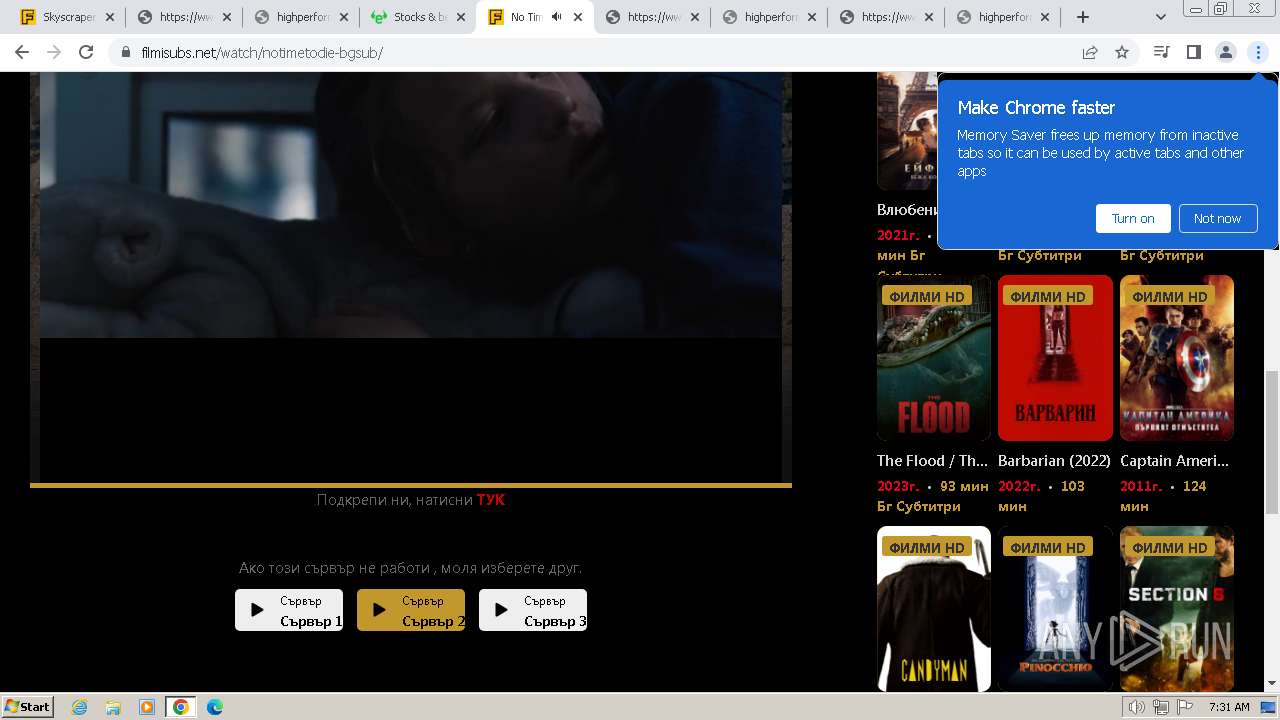The width and height of the screenshot is (1280, 720).
Task: Dismiss Memory Saver with Not now
Action: [1217, 218]
